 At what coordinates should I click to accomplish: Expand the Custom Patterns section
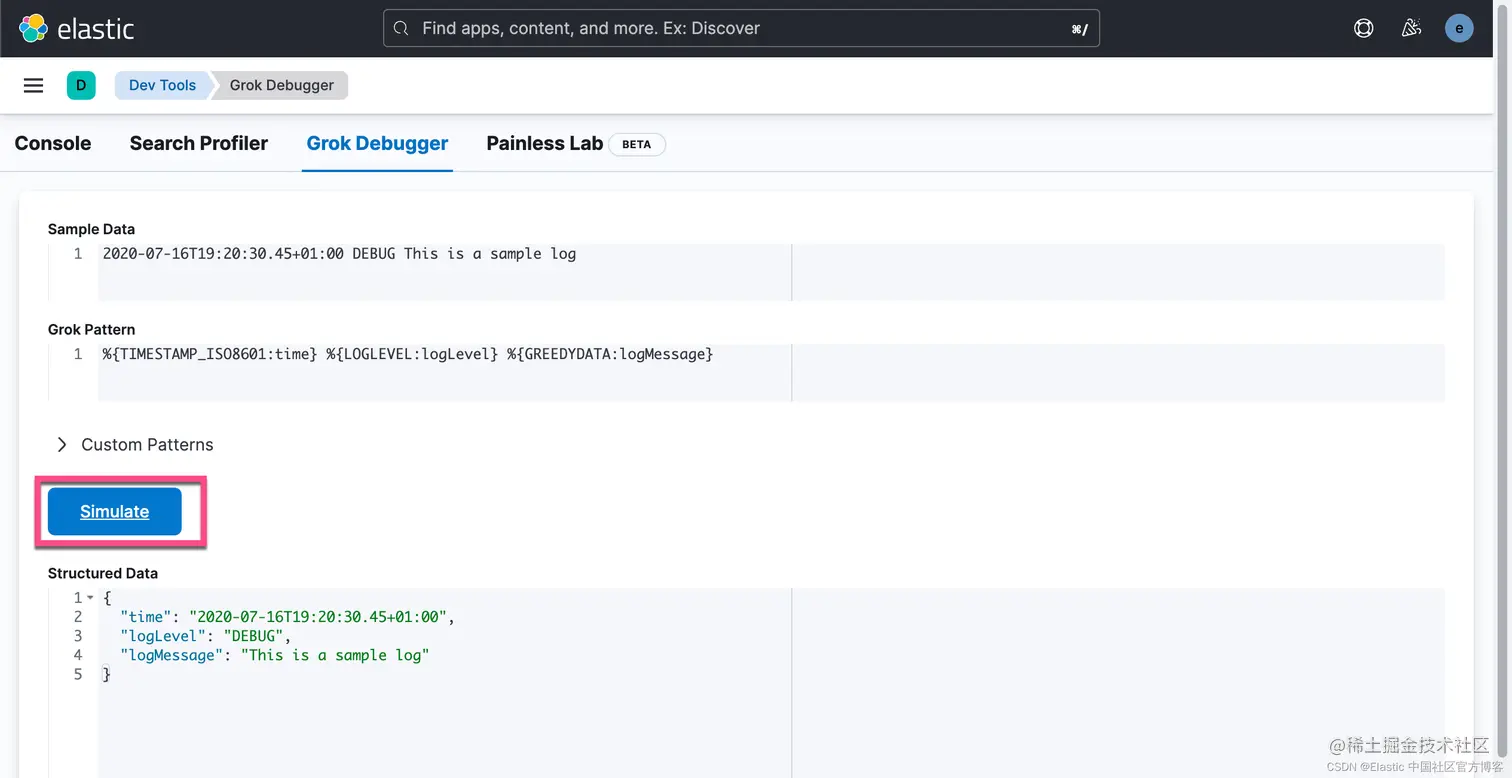tap(135, 444)
